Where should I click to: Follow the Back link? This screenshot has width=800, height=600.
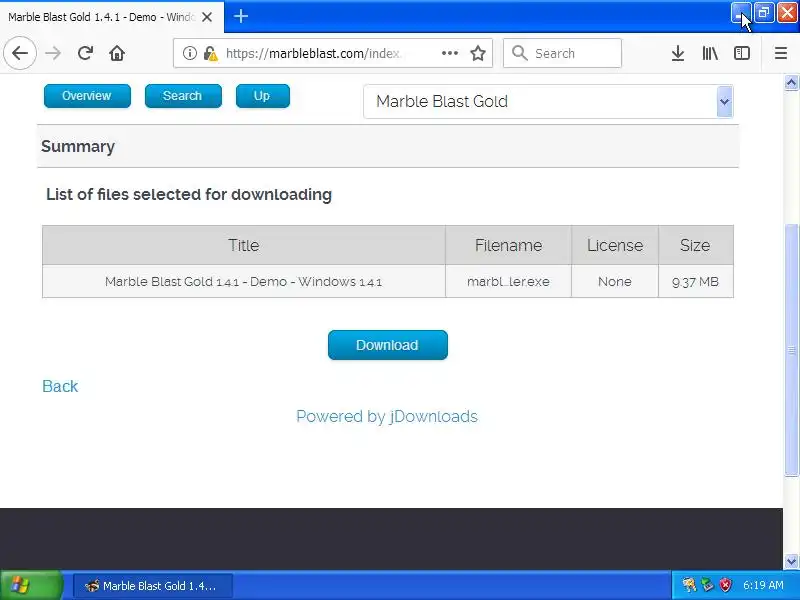(60, 386)
